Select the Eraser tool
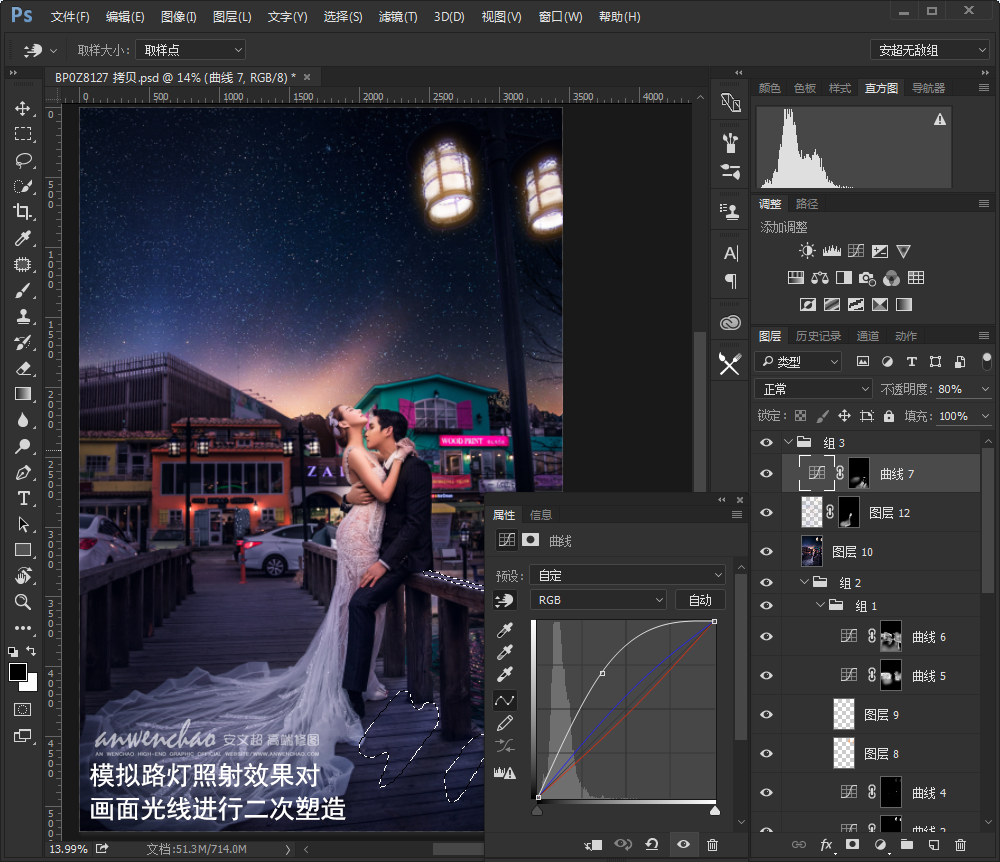This screenshot has height=862, width=1000. pos(23,369)
